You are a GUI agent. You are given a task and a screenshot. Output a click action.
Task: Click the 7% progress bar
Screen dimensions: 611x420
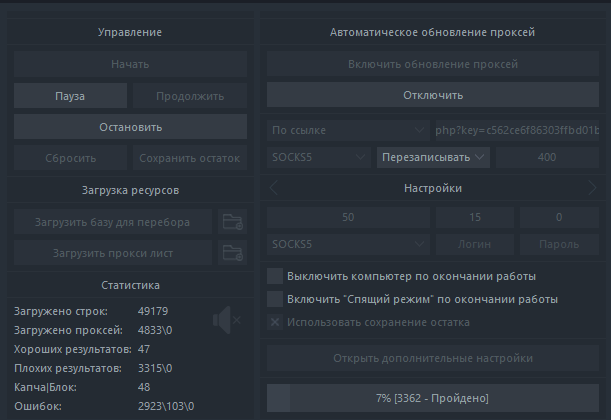click(432, 398)
